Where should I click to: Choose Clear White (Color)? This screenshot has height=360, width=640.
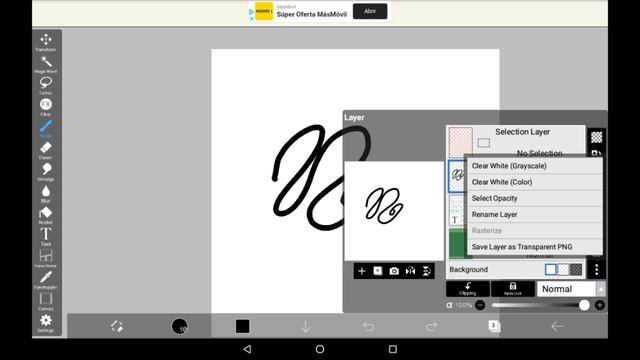(535, 182)
